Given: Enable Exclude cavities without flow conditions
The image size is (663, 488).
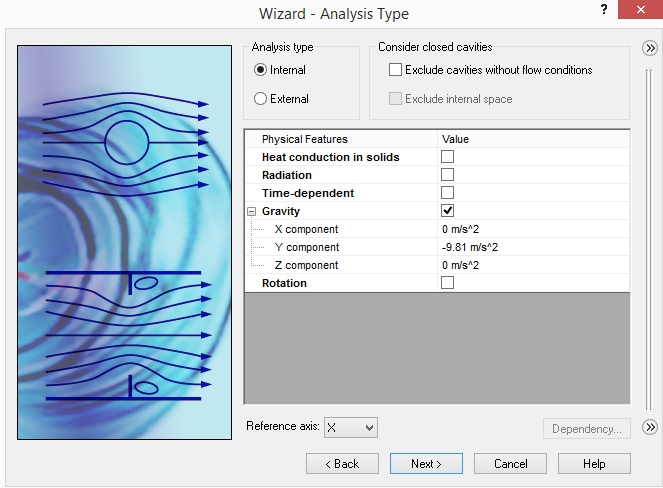Looking at the screenshot, I should click(x=395, y=70).
